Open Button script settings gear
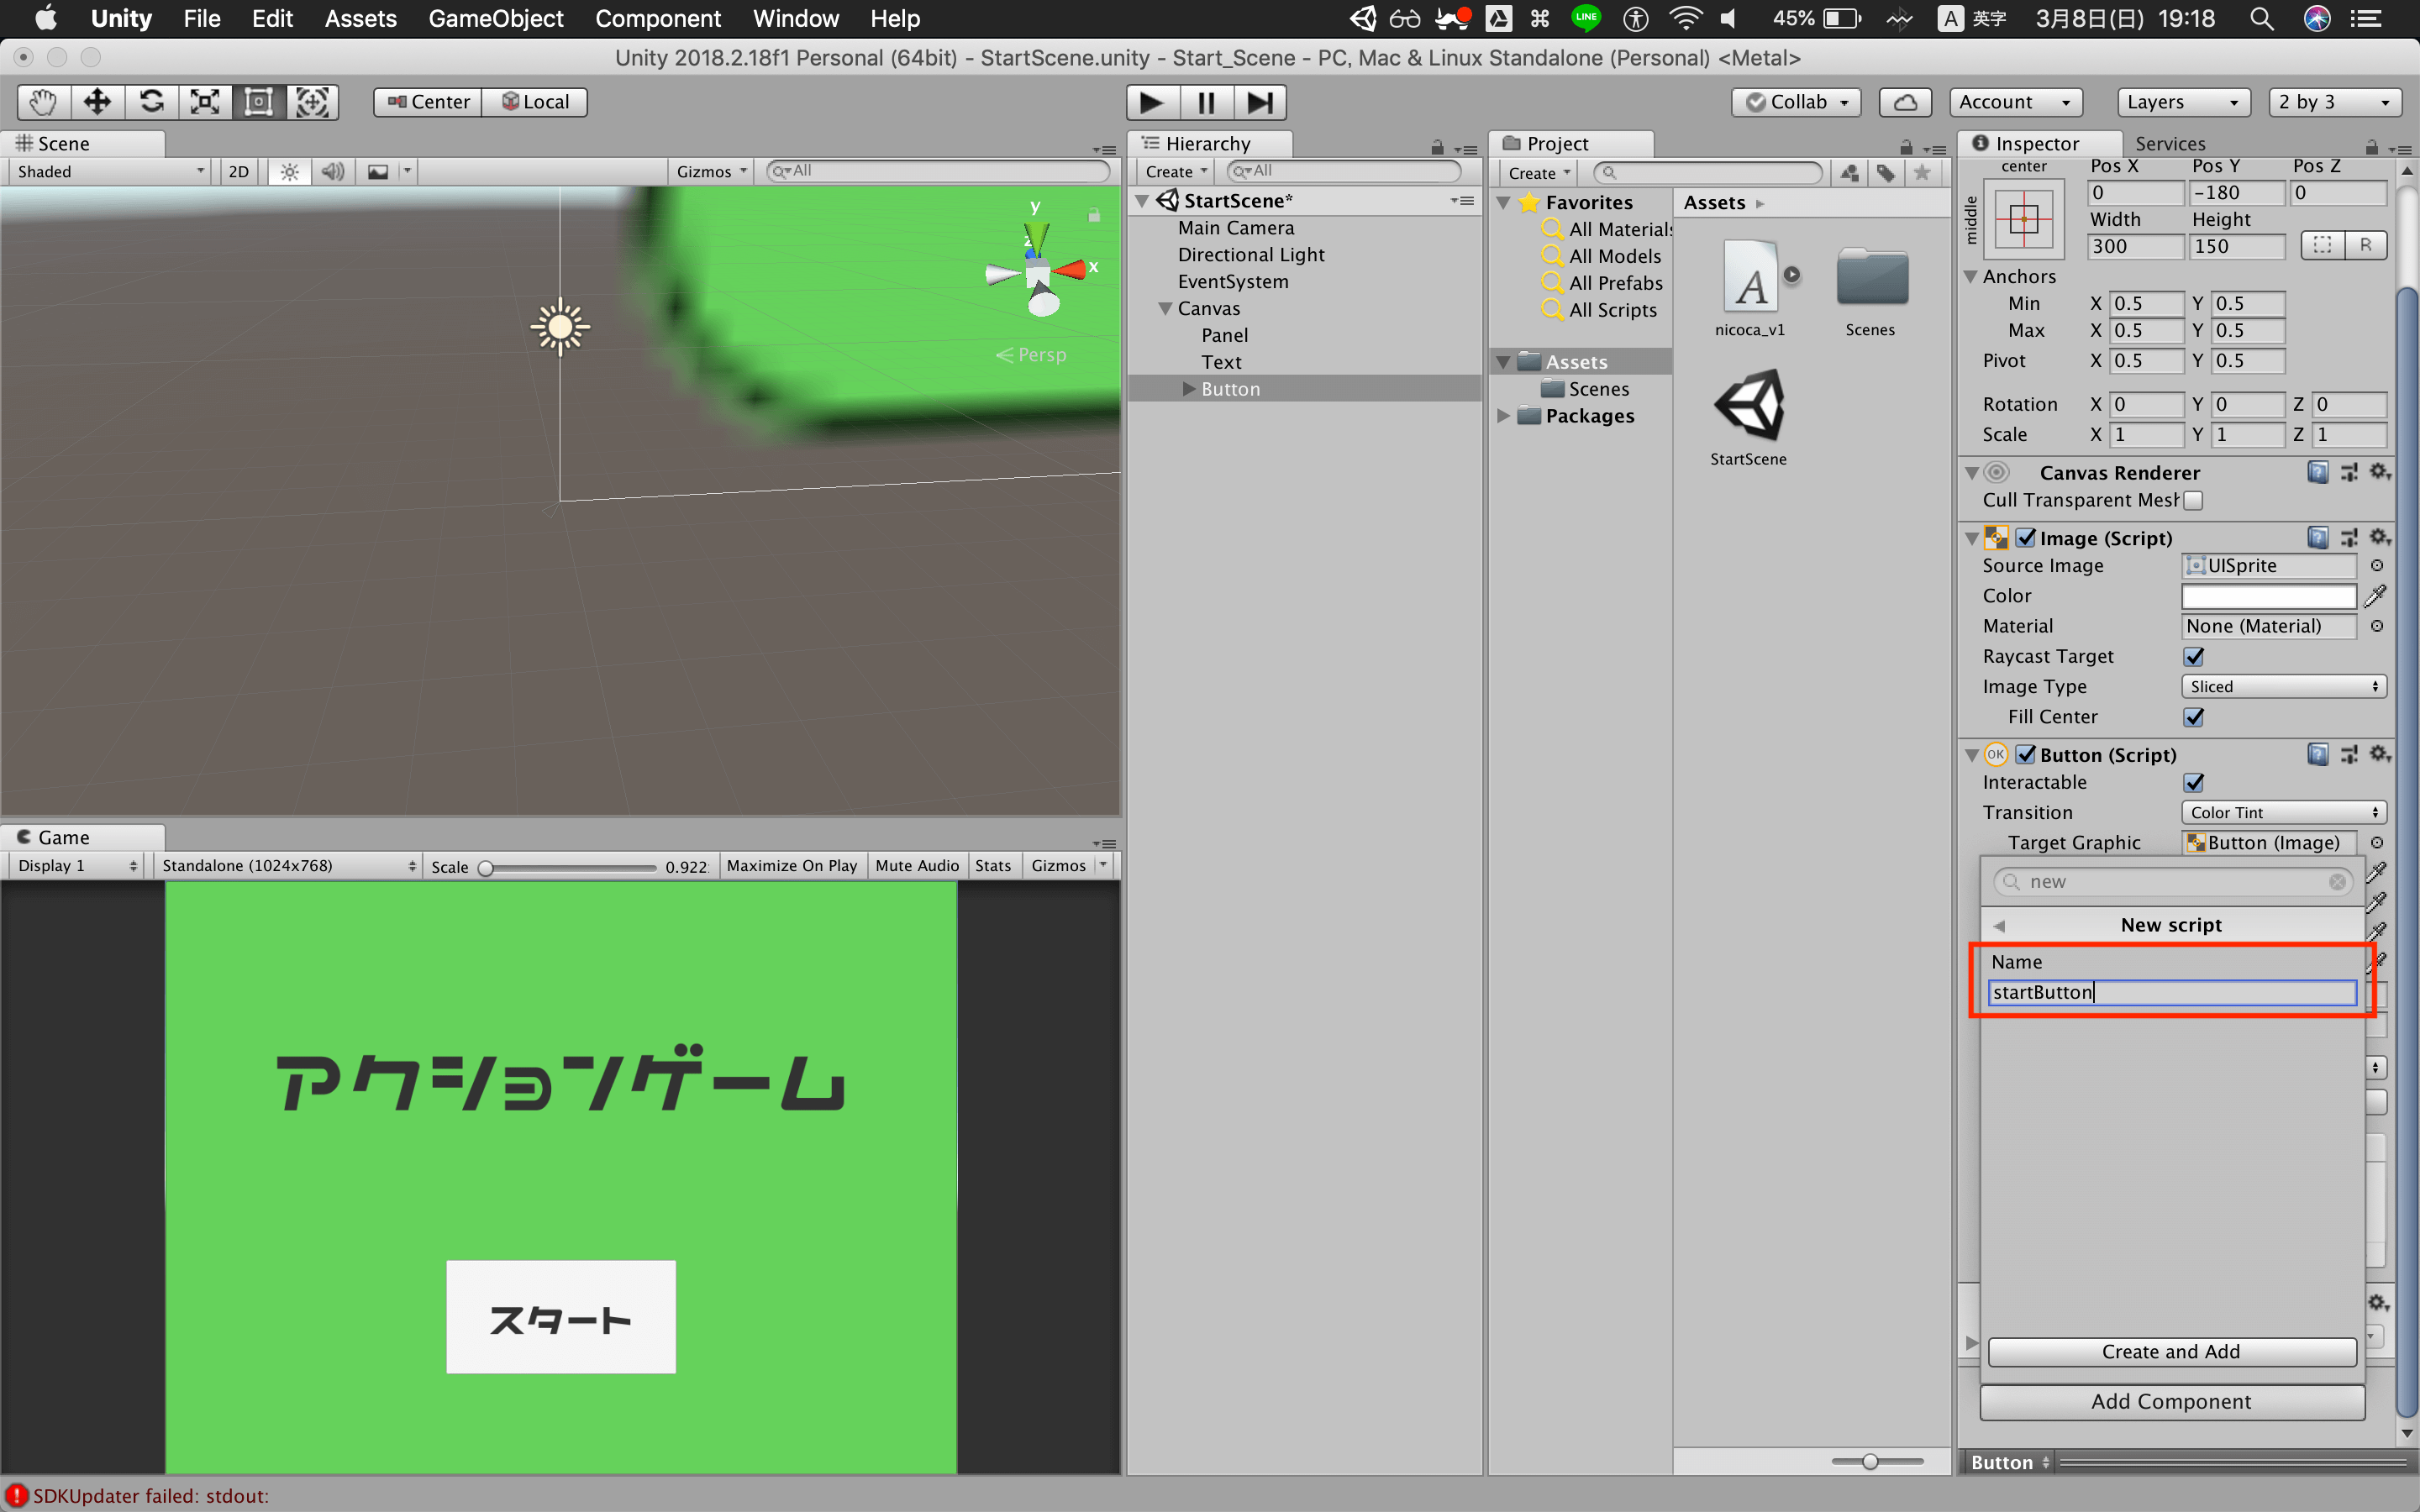The width and height of the screenshot is (2420, 1512). (x=2380, y=754)
